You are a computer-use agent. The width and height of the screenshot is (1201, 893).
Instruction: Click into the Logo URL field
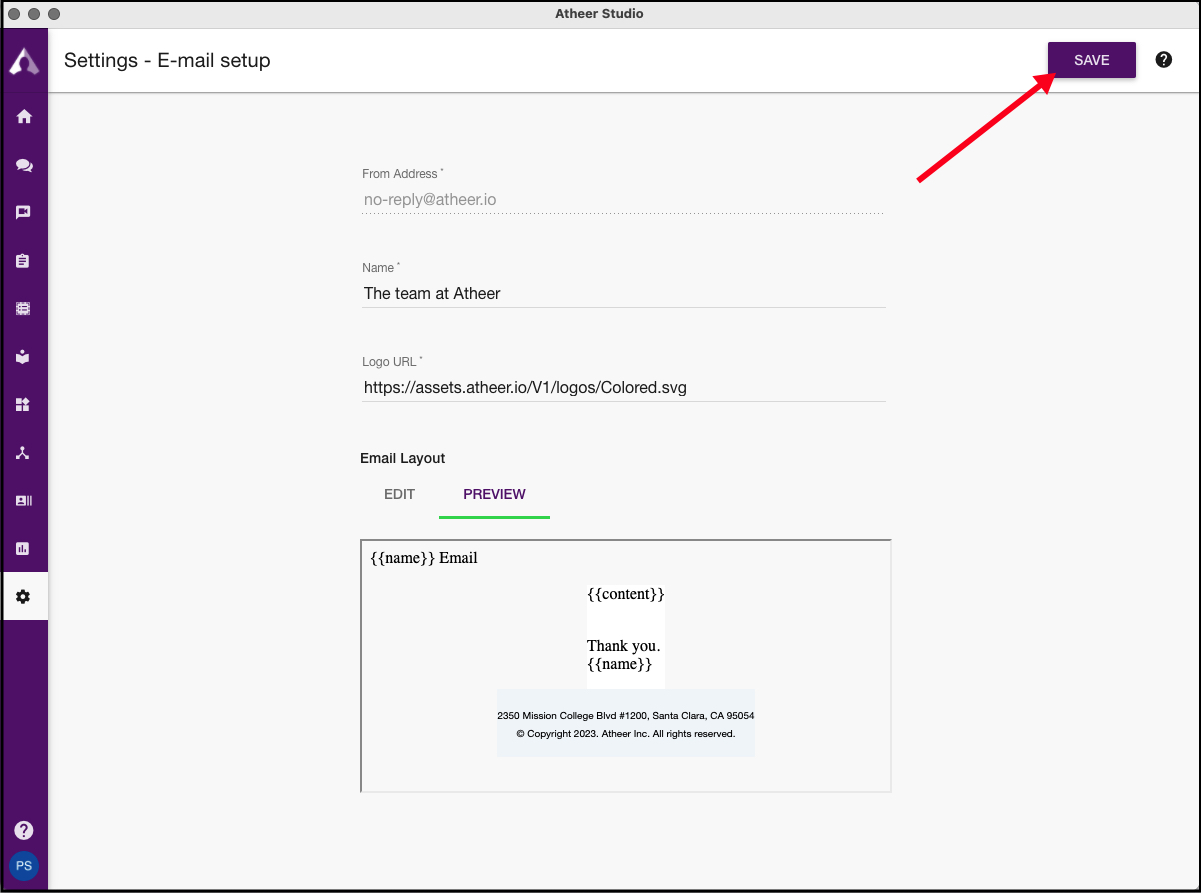pos(623,388)
